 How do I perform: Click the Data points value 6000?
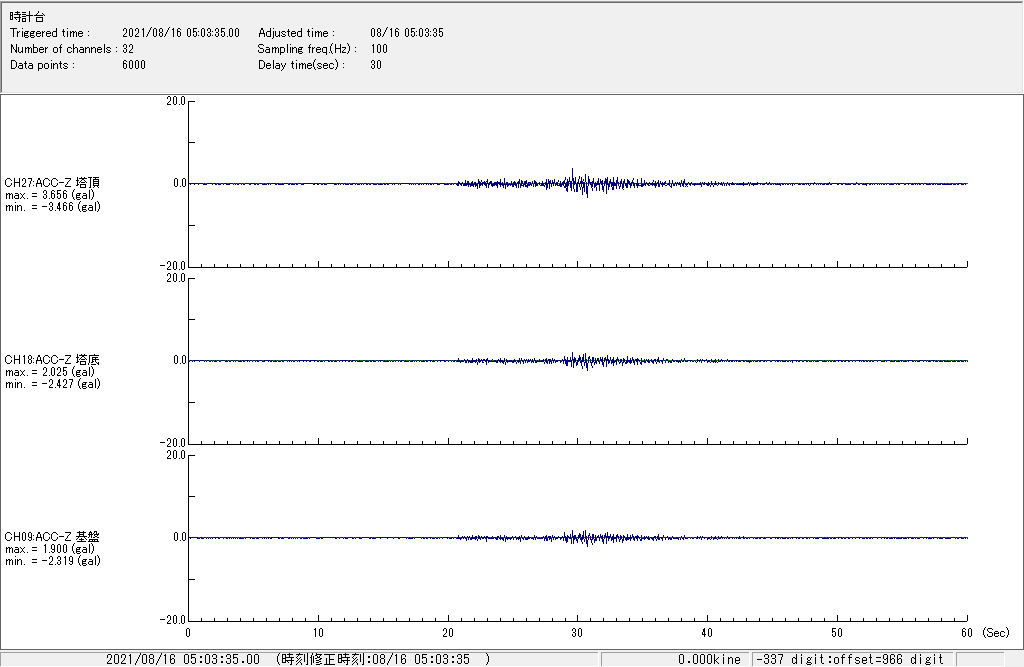click(x=134, y=65)
